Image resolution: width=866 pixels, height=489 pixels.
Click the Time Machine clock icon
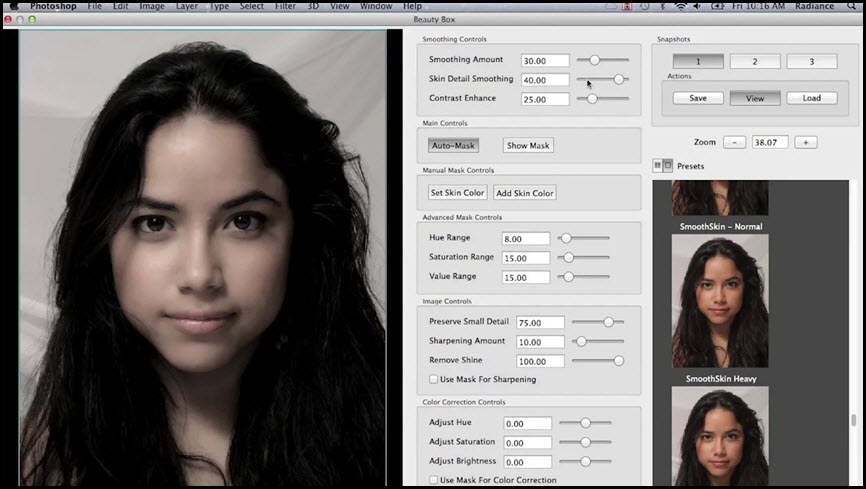click(x=645, y=6)
